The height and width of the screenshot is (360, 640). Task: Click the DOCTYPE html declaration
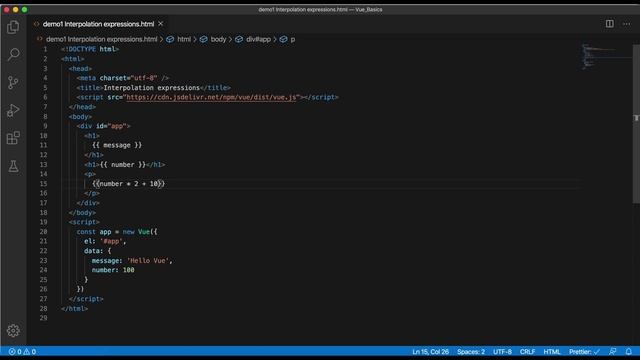(90, 49)
